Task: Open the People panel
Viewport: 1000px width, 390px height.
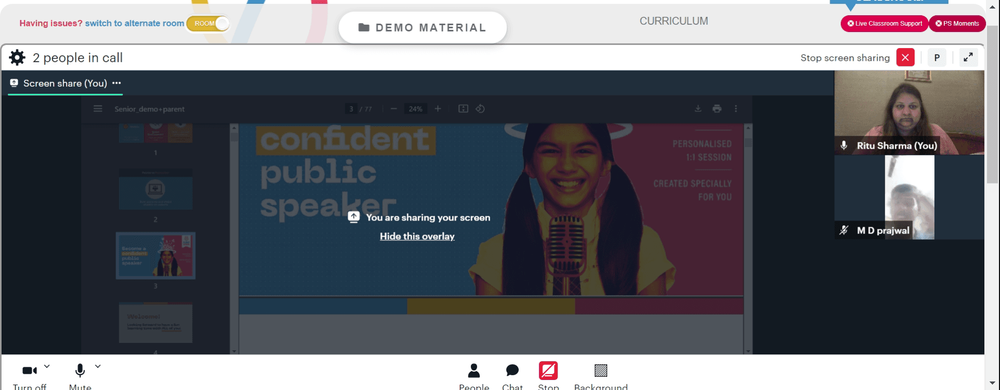Action: click(474, 376)
